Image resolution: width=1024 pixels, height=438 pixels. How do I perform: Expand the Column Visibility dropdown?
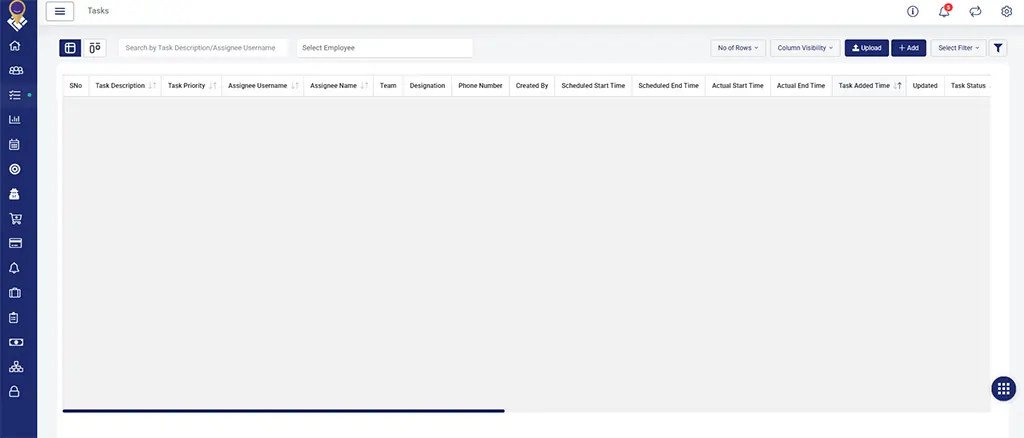[805, 48]
